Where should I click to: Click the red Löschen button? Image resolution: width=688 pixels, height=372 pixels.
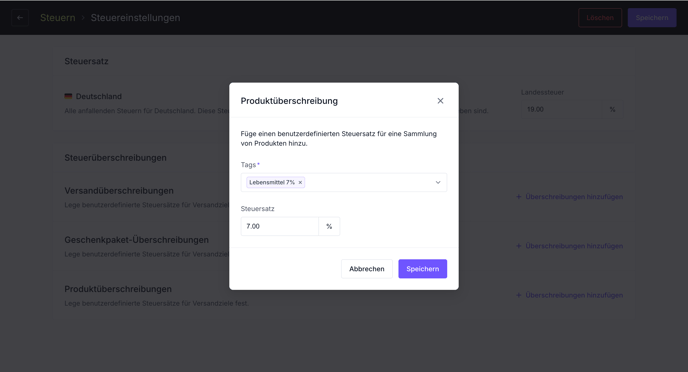click(x=600, y=18)
